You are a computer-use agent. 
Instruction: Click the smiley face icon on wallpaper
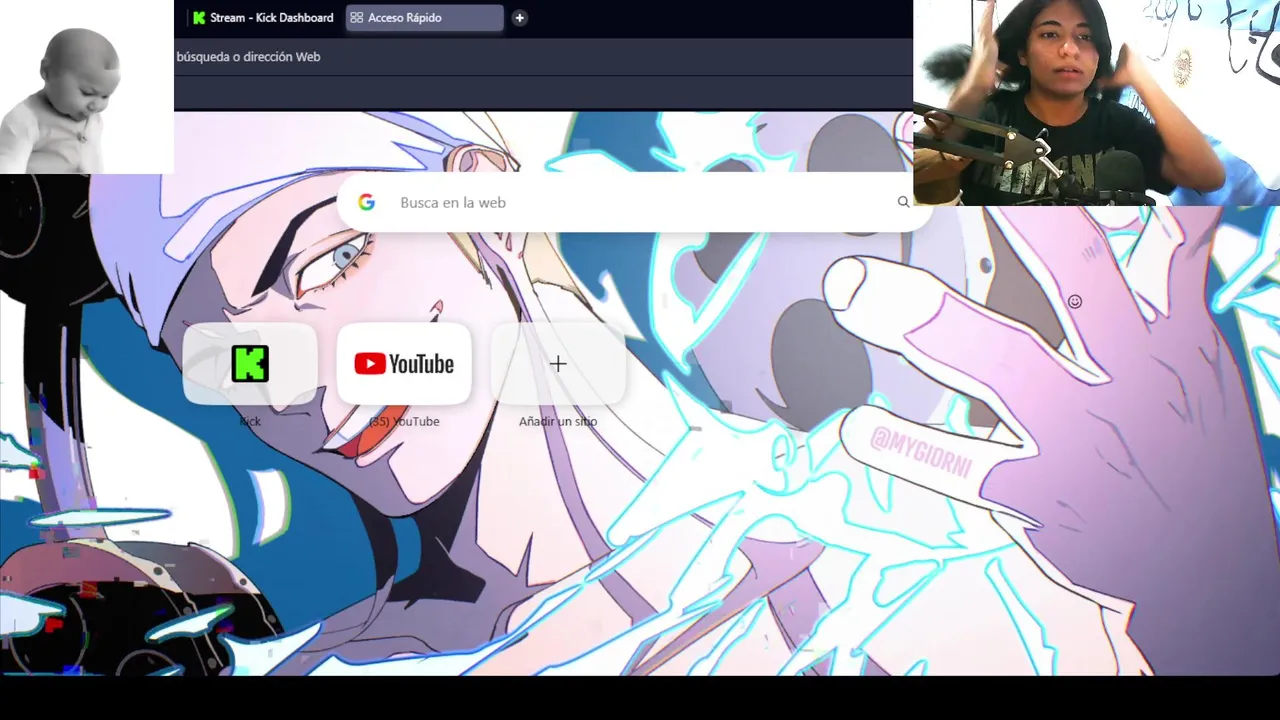1075,301
